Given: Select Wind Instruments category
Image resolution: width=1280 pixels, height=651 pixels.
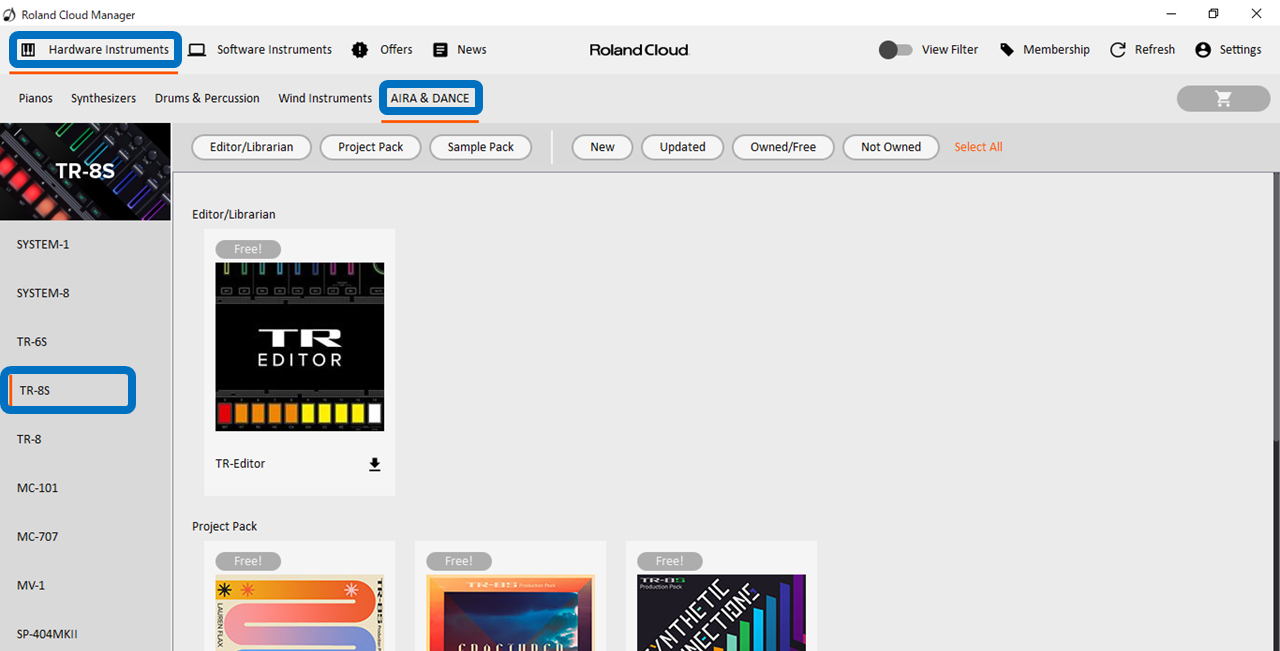Looking at the screenshot, I should tap(325, 98).
